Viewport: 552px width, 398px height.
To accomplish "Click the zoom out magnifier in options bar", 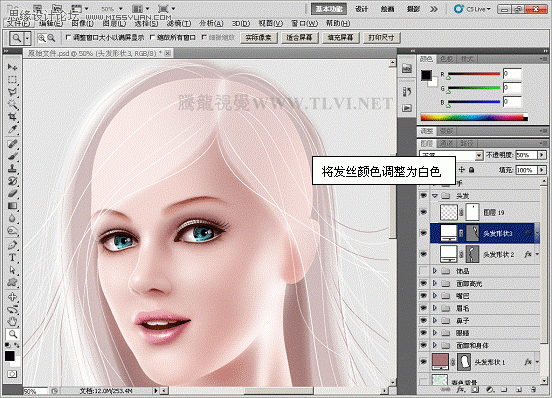I will 51,38.
